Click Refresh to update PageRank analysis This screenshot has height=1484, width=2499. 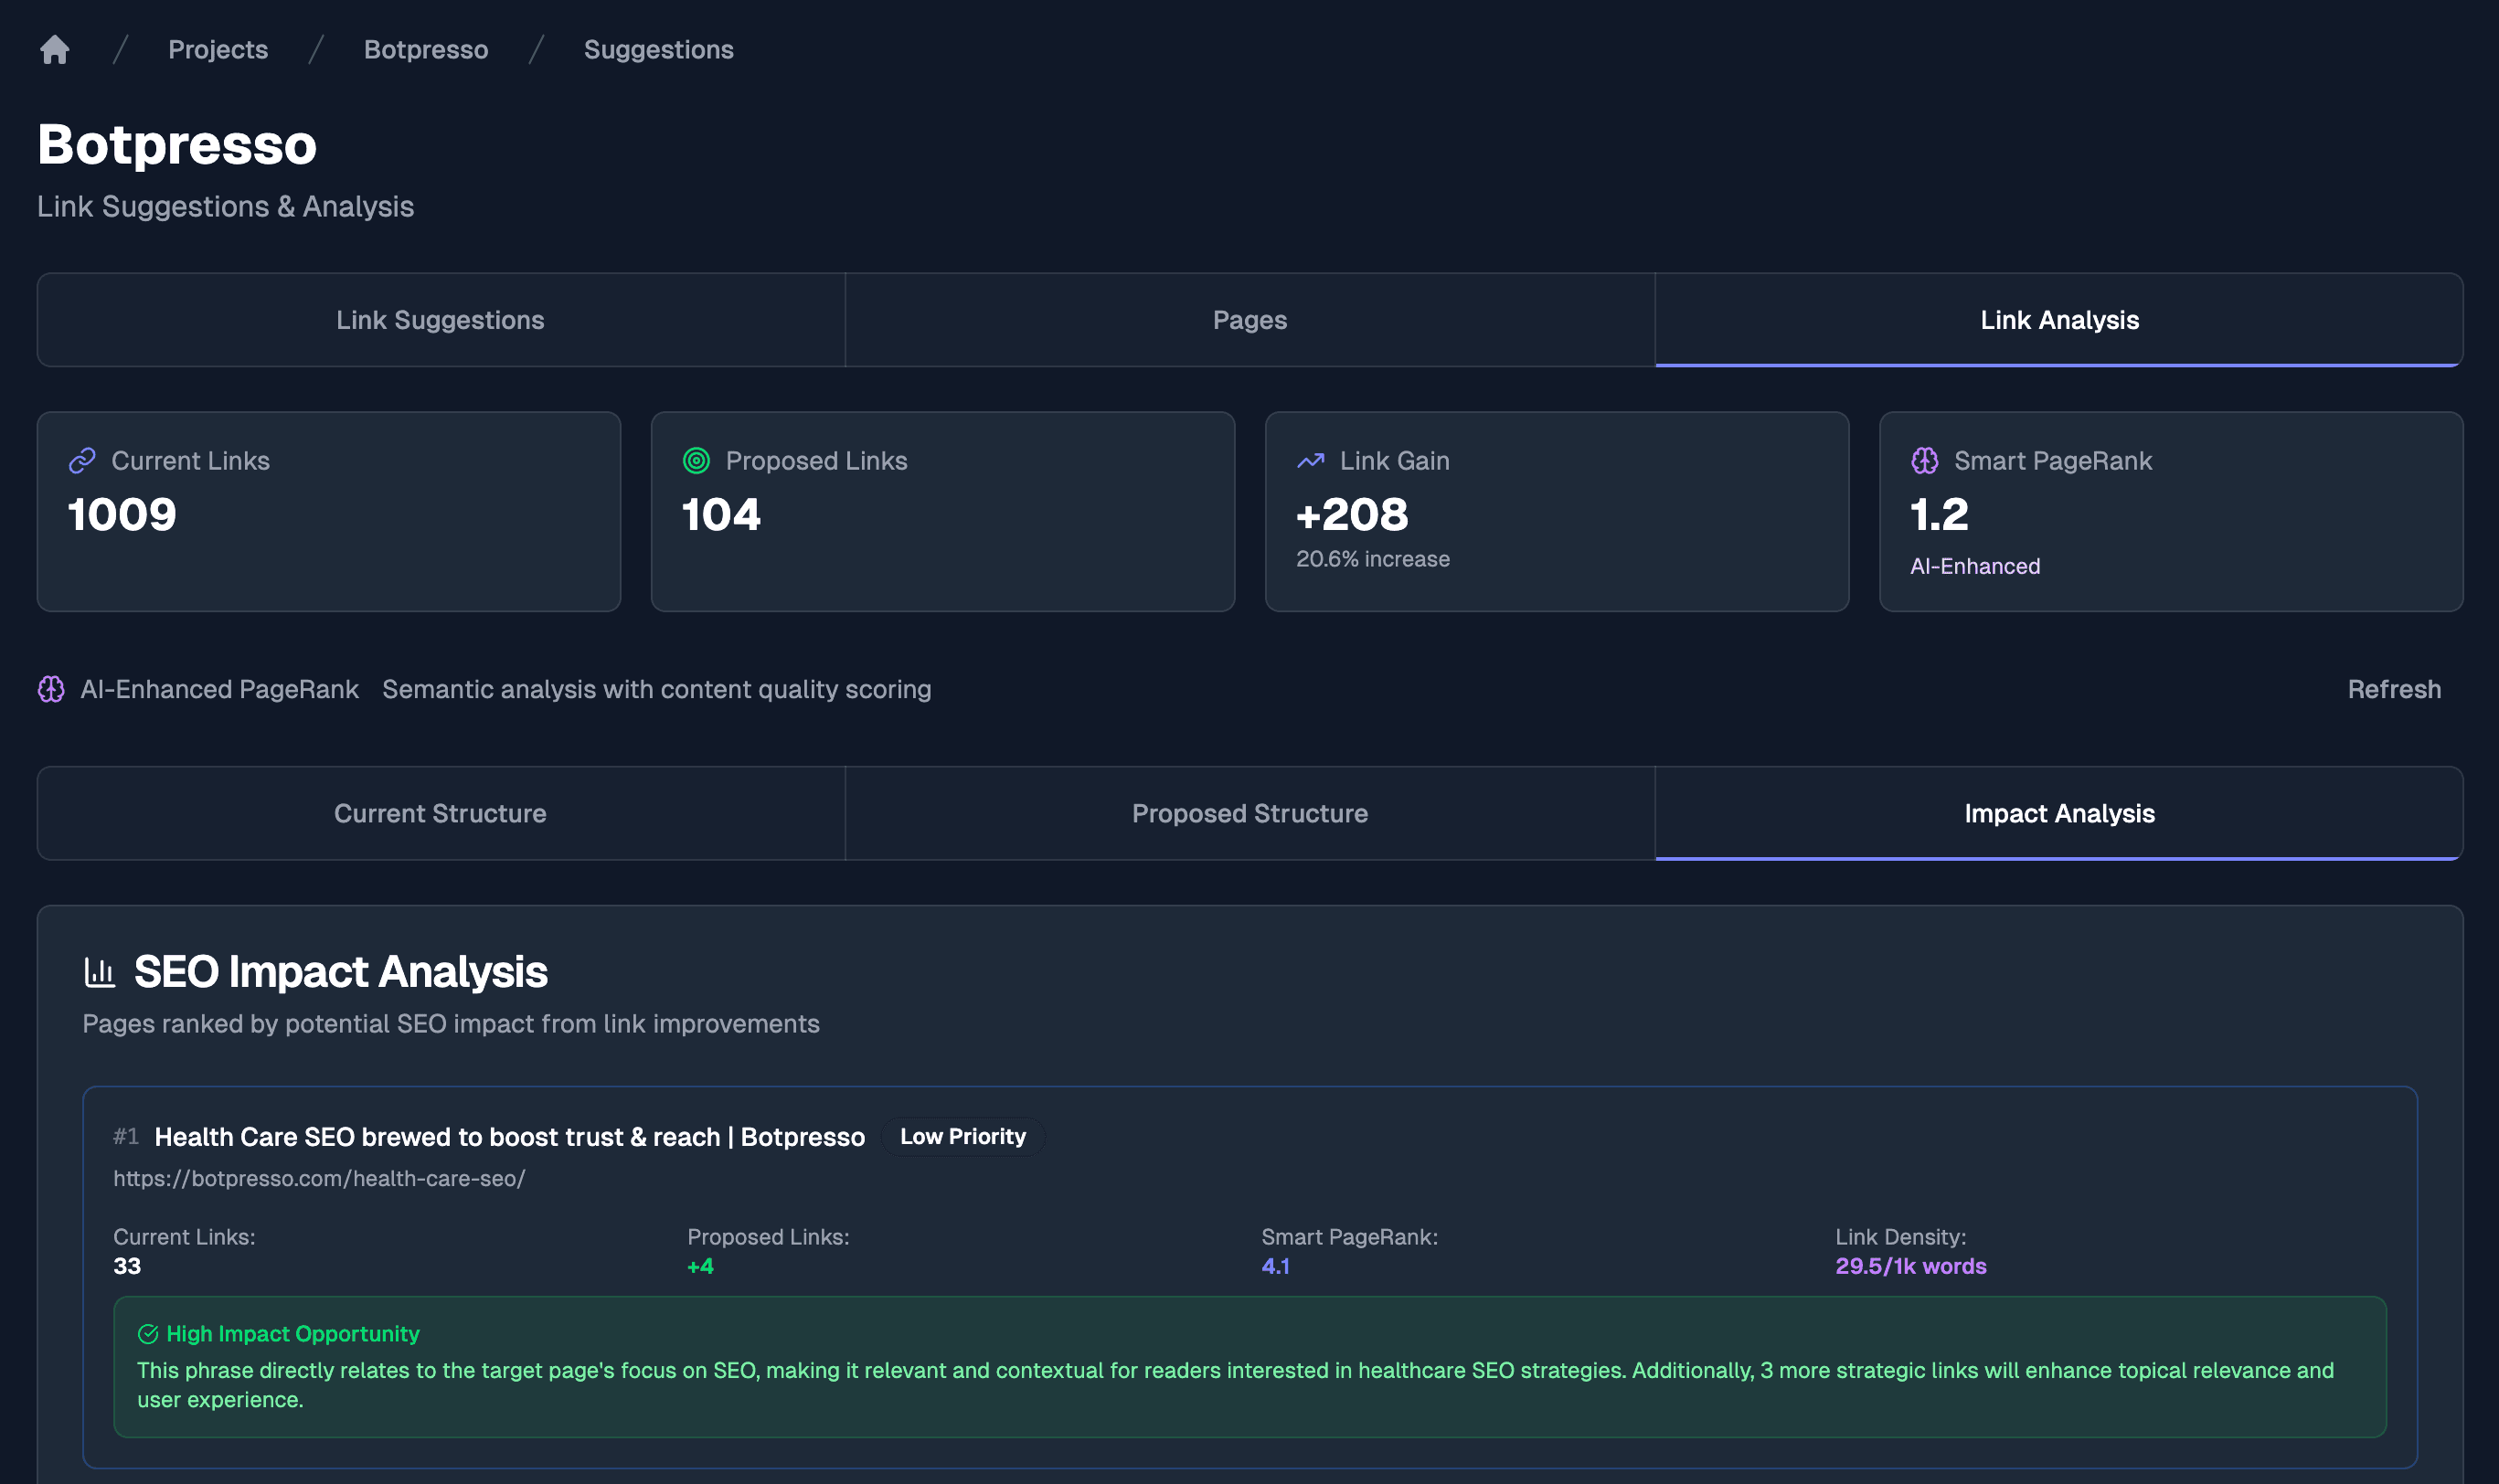[x=2395, y=689]
